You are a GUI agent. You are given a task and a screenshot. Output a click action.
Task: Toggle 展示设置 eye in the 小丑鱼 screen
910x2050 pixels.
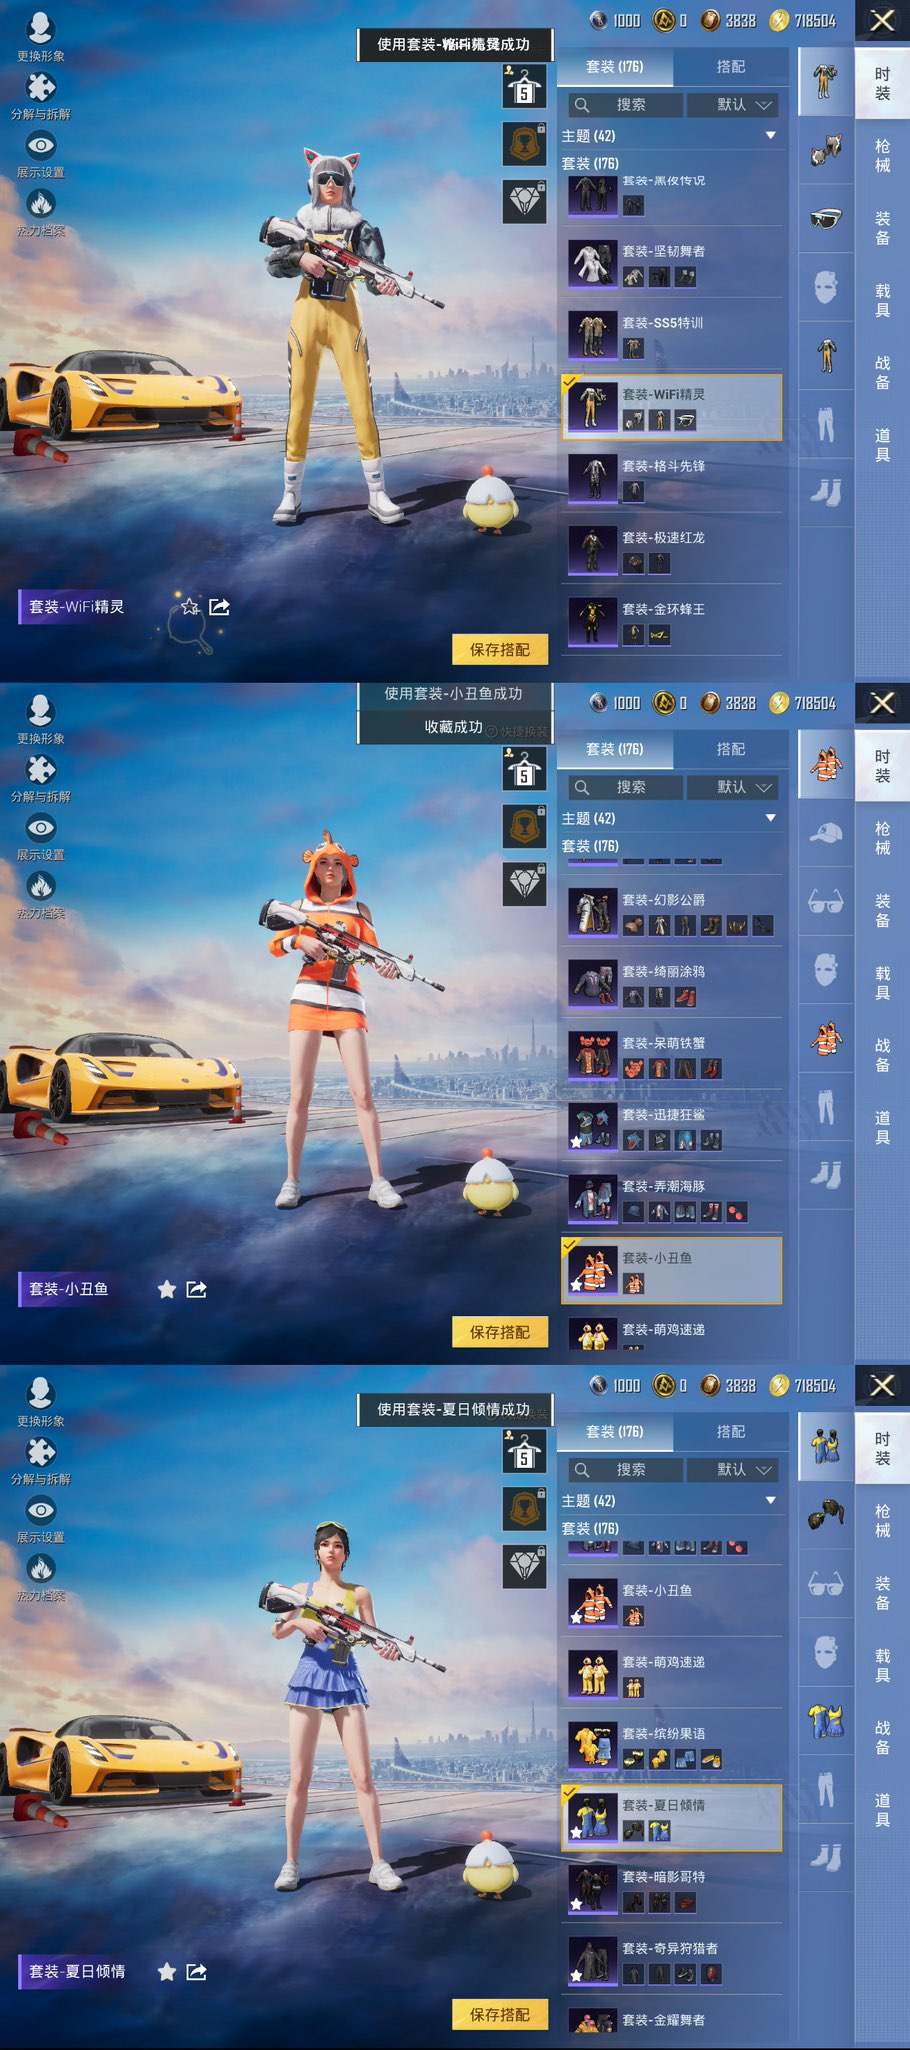40,836
